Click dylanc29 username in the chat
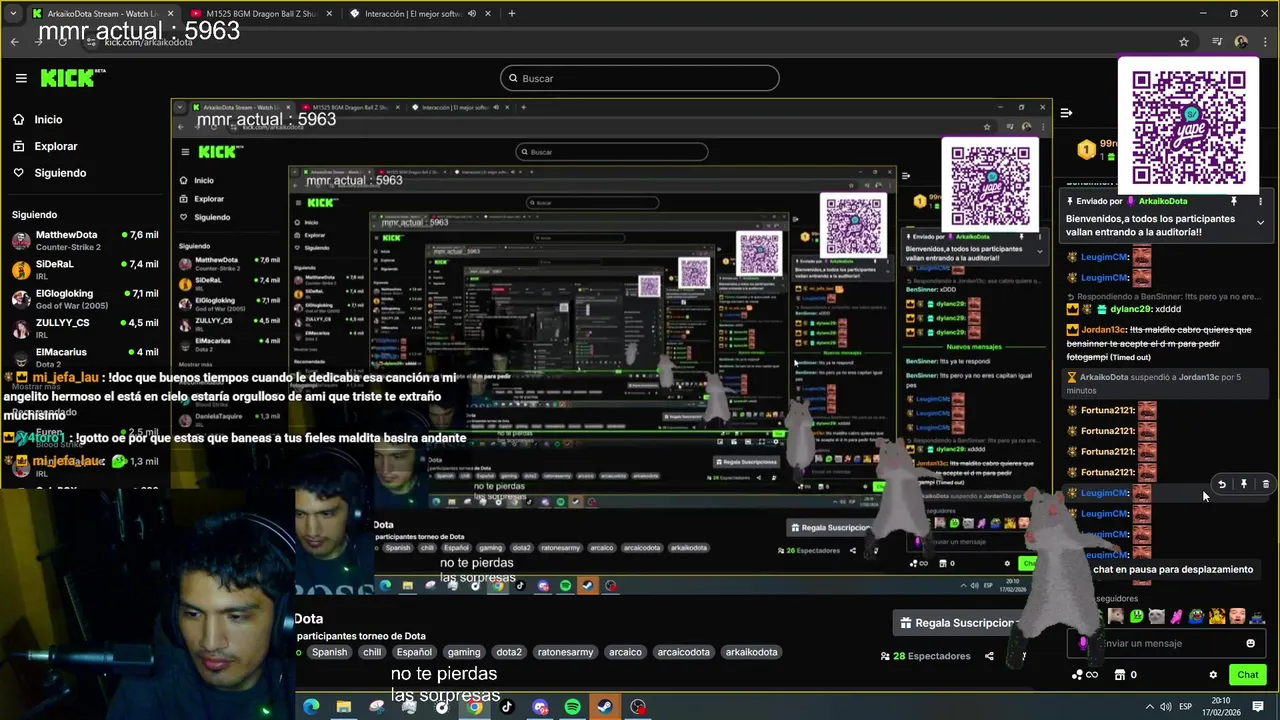This screenshot has width=1280, height=720. [1131, 309]
